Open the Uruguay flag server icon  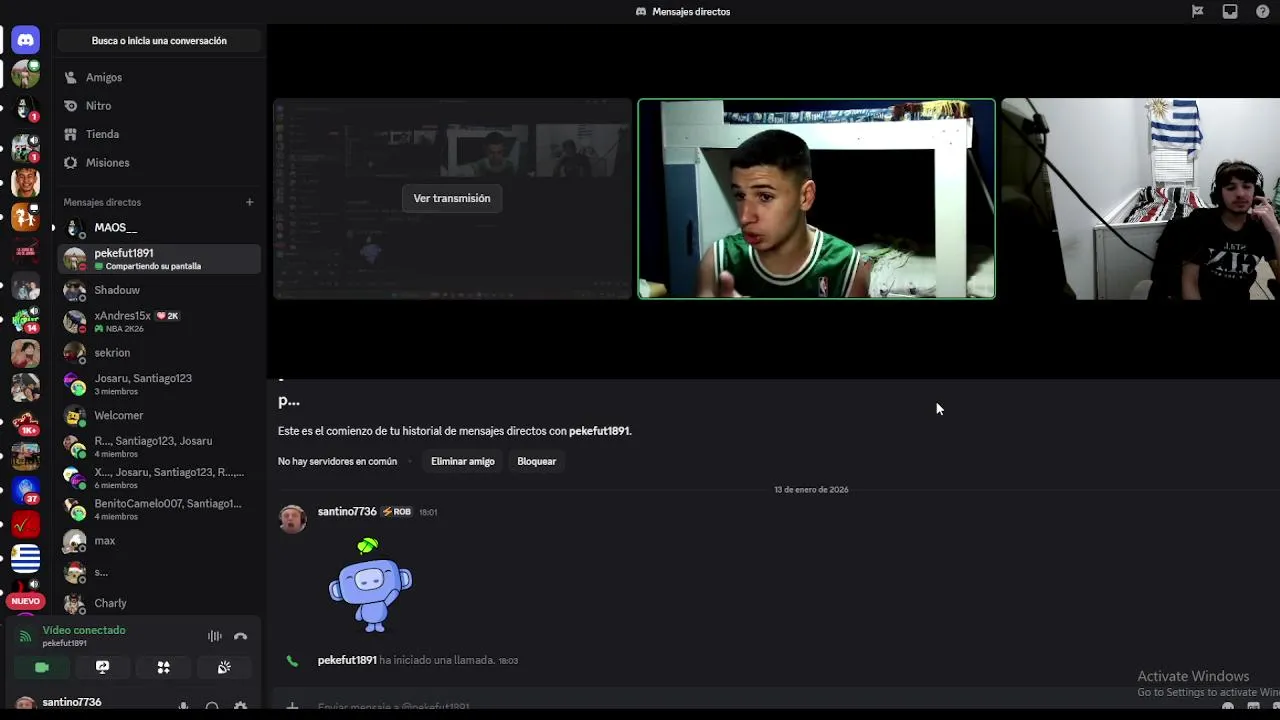(26, 557)
